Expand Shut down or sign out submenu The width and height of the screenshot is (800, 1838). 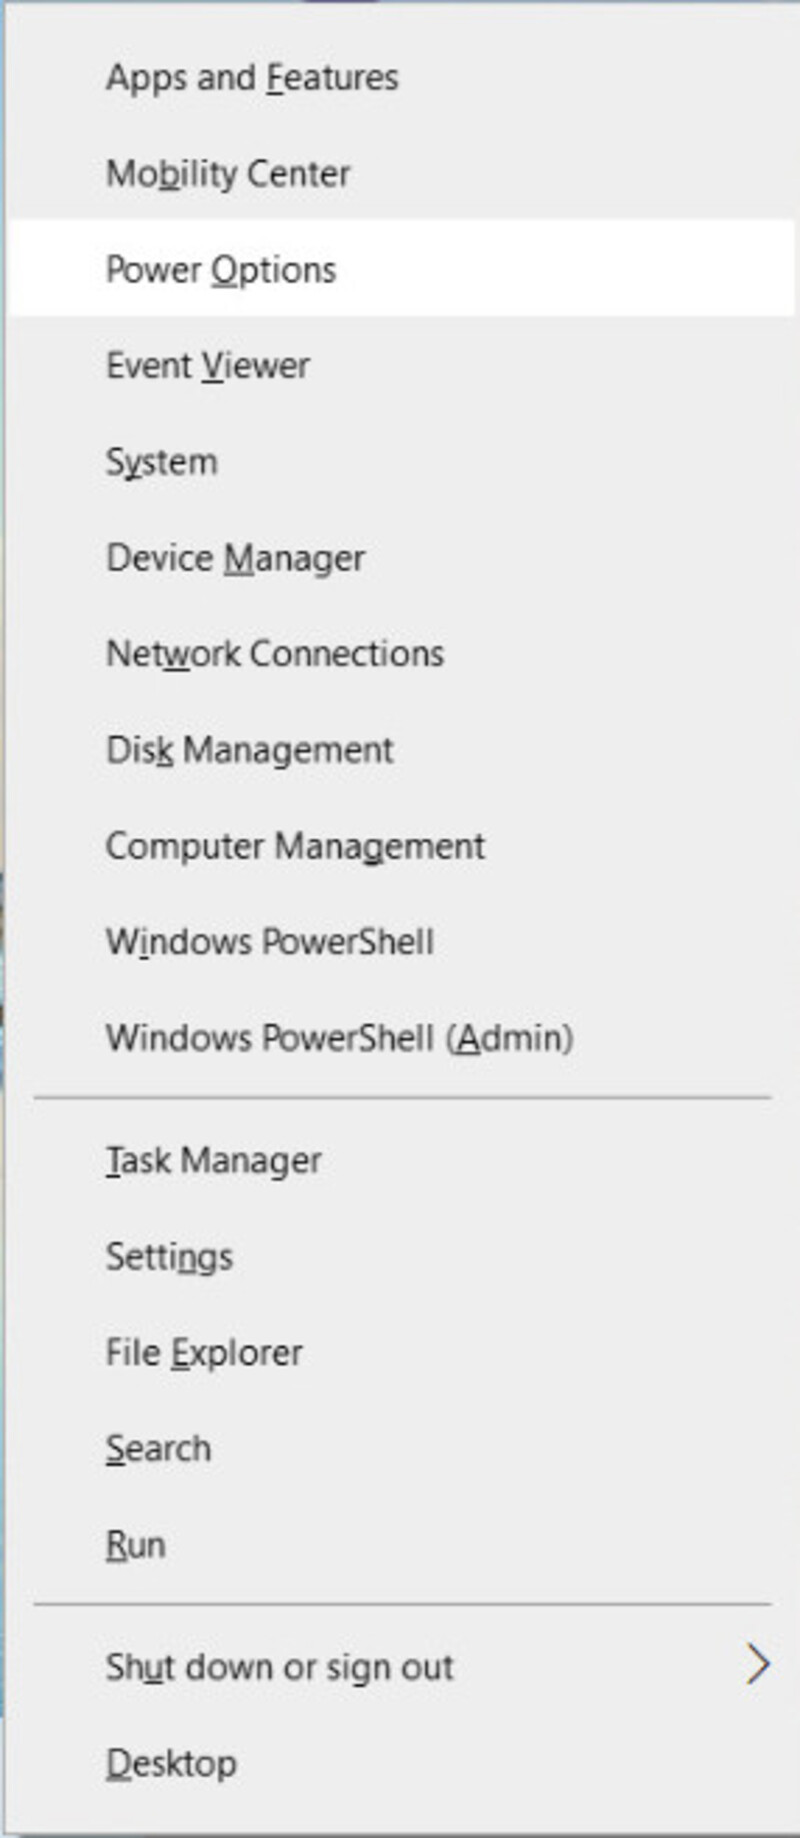[401, 1666]
